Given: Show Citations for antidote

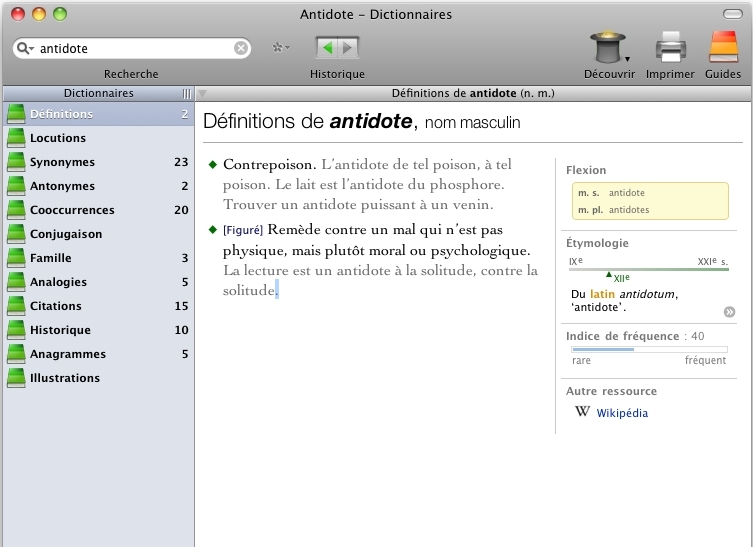Looking at the screenshot, I should point(55,306).
